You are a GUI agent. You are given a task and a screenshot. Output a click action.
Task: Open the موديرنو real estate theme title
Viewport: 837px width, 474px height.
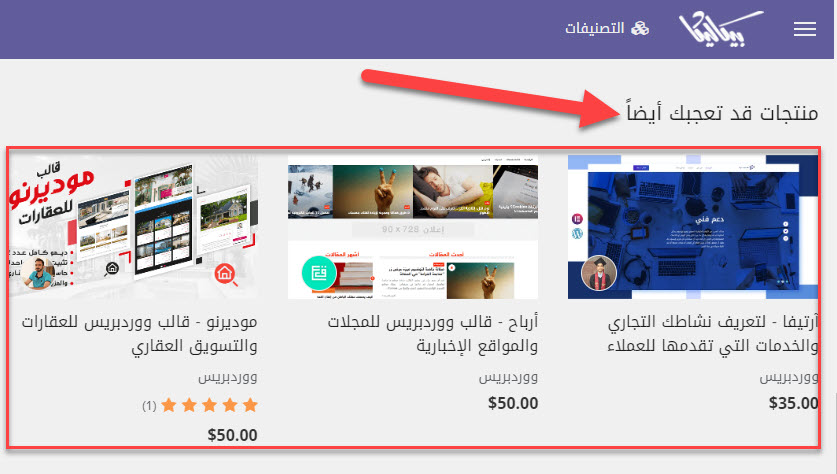click(x=140, y=334)
